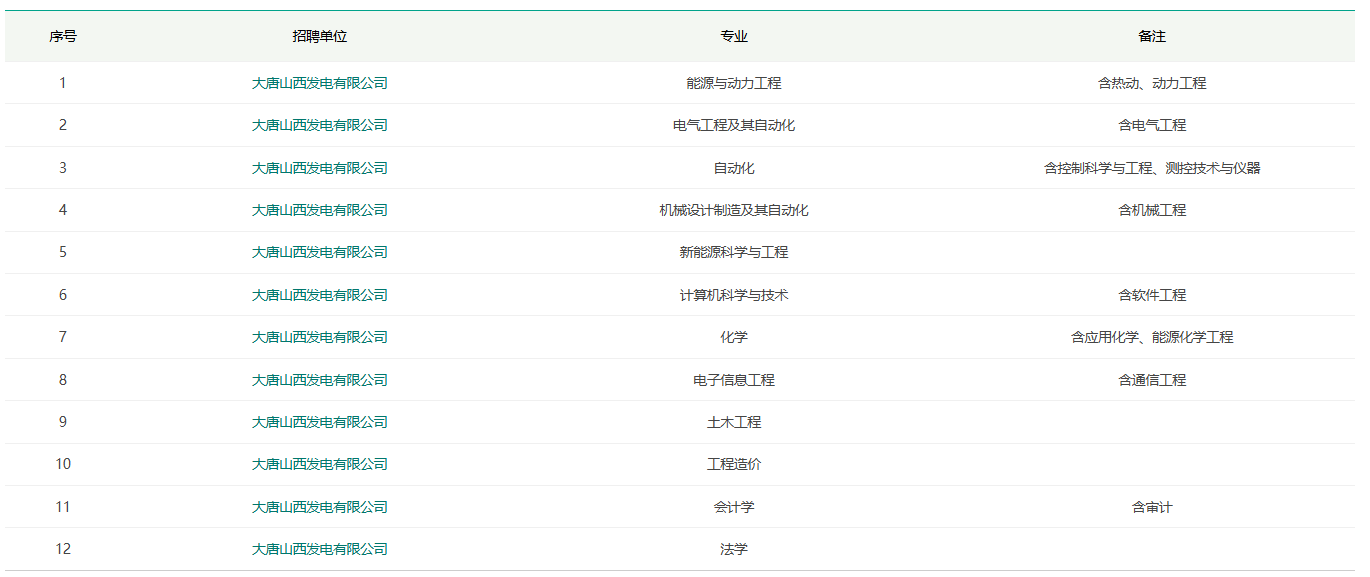Click company link for 计算机科学与技术 row

click(x=319, y=295)
